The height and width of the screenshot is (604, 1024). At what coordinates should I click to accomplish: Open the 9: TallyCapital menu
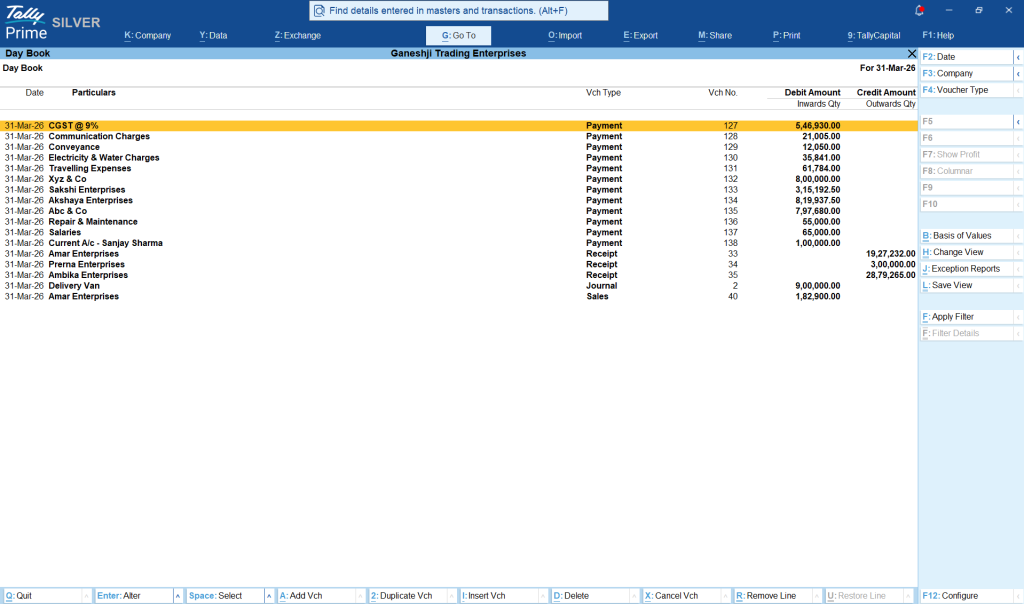(x=874, y=35)
